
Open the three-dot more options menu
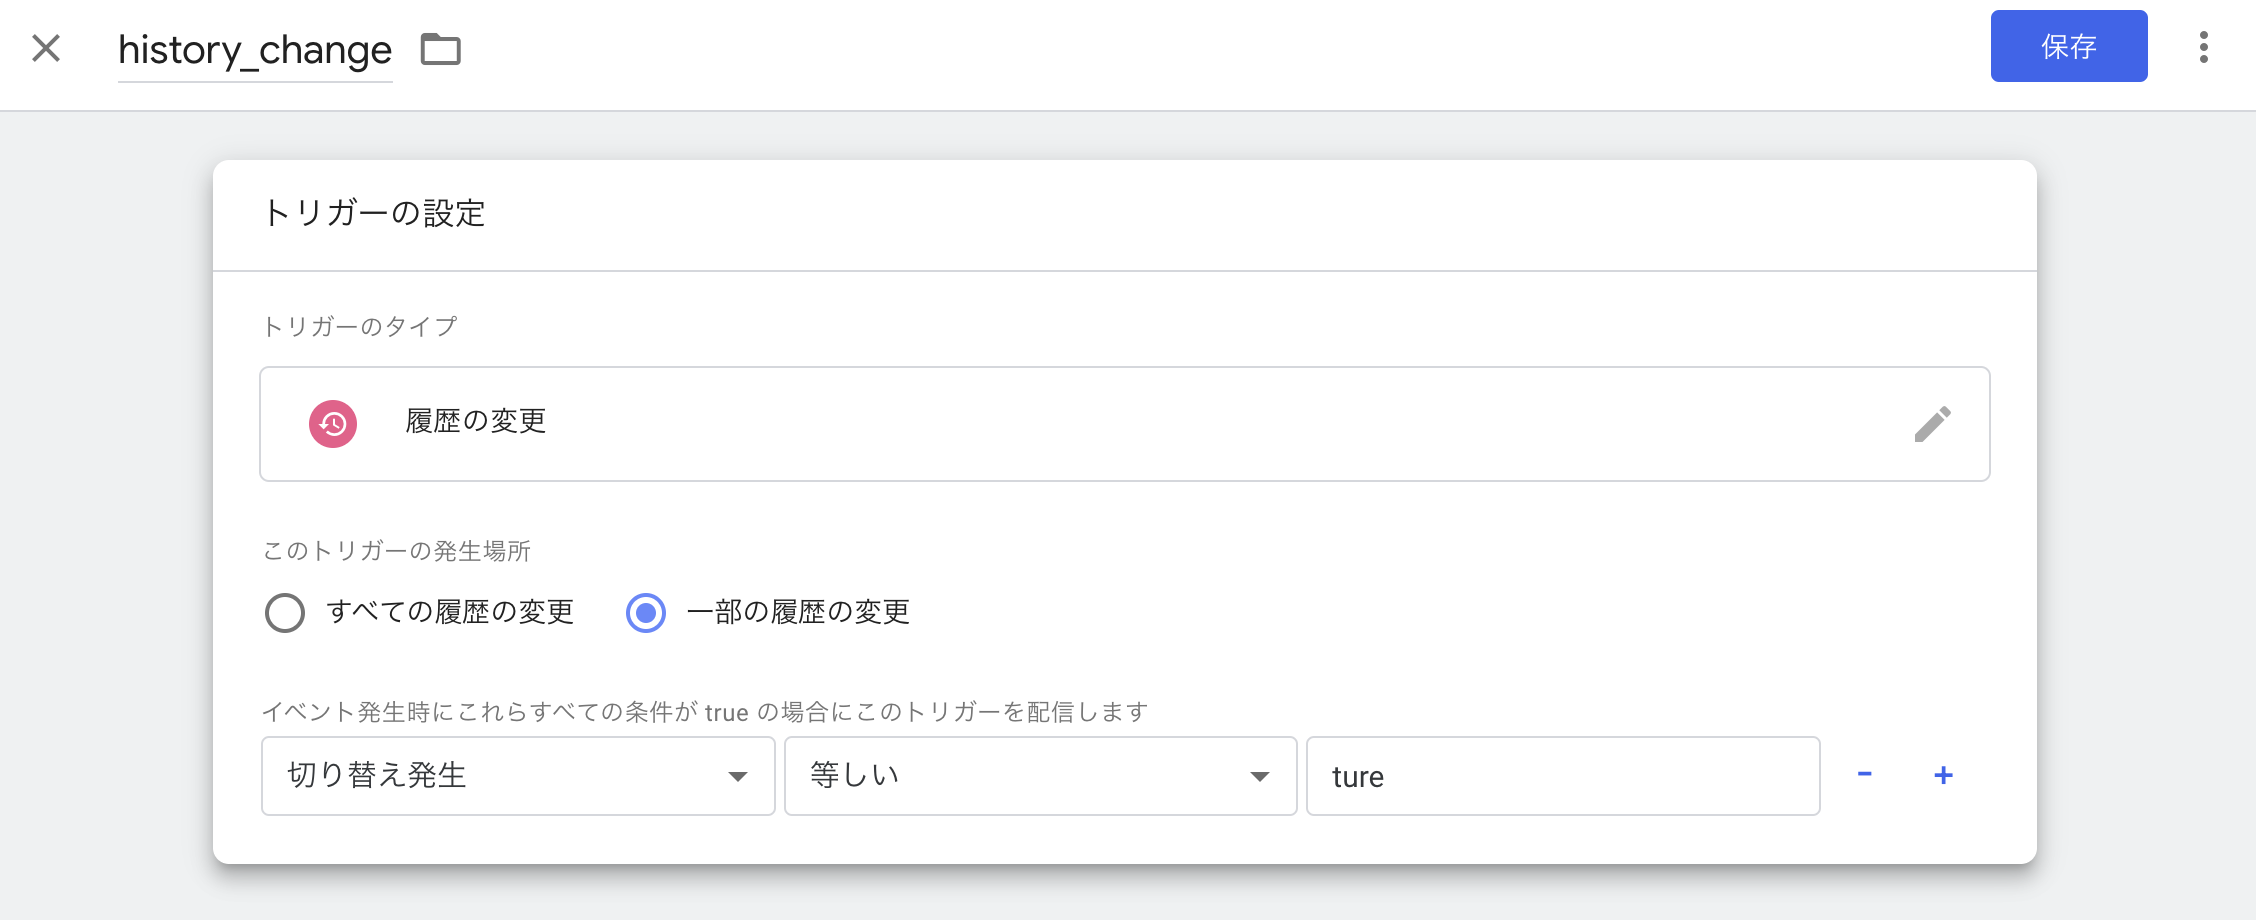click(x=2203, y=47)
